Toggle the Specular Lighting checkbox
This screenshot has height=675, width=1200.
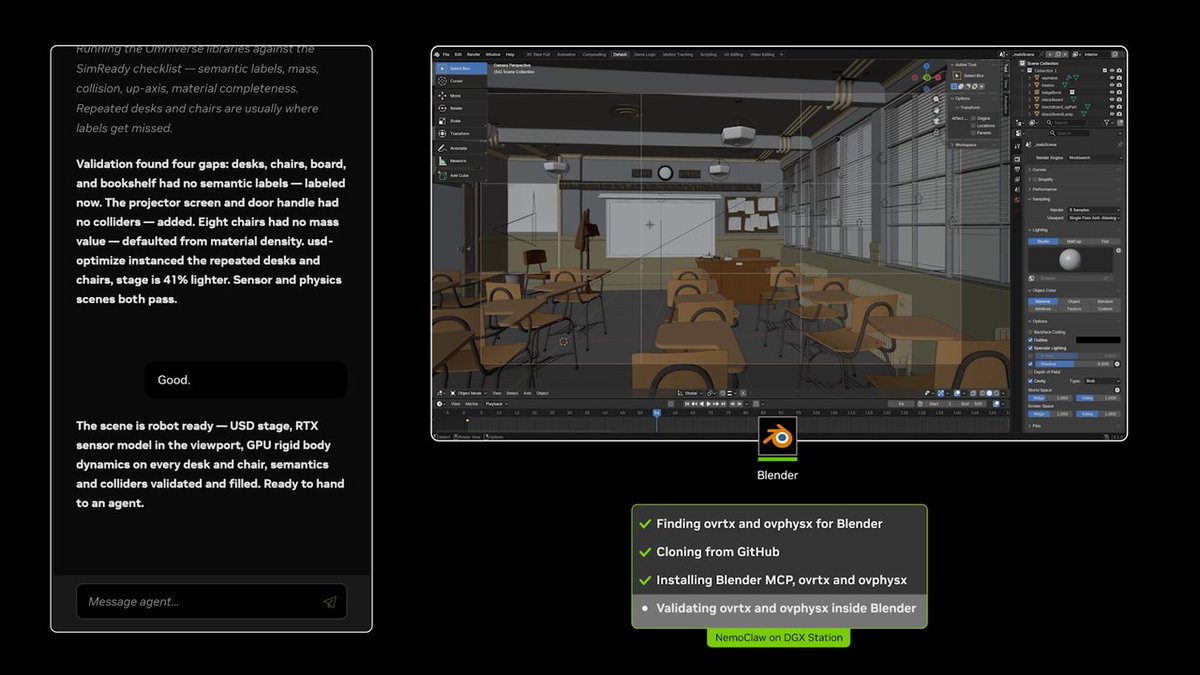coord(1031,348)
